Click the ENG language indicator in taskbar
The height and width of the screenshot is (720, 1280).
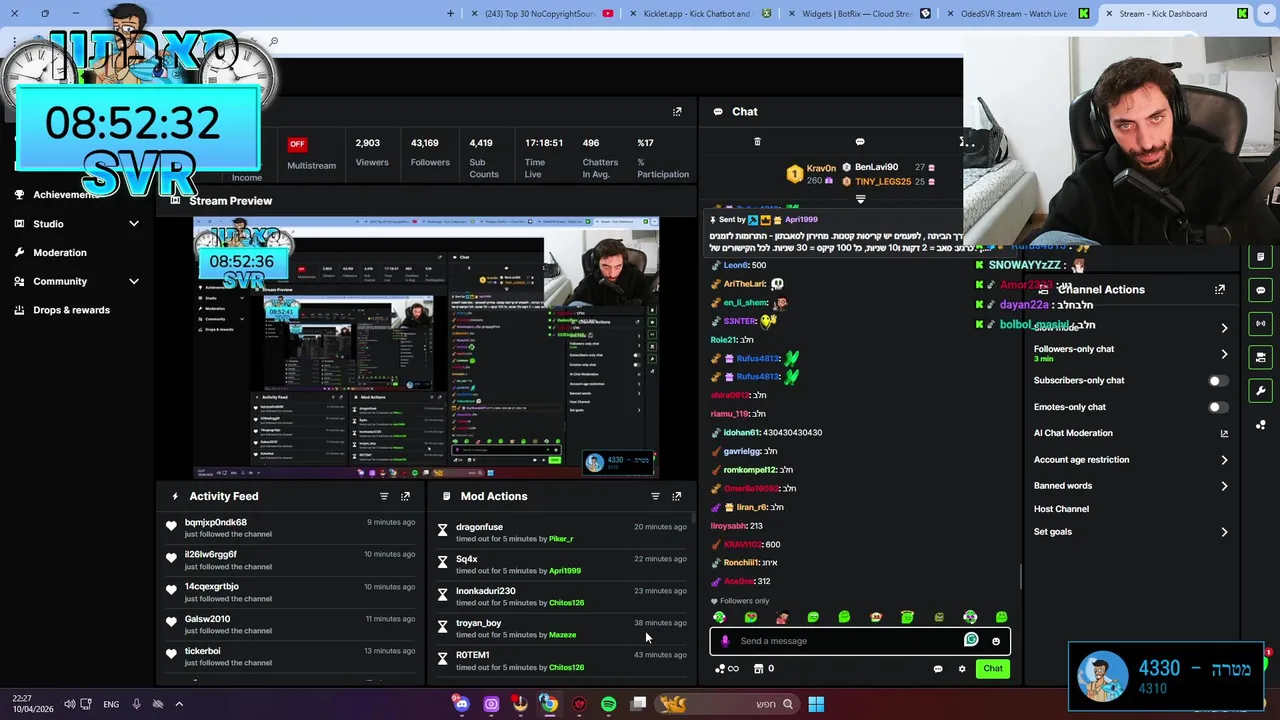coord(111,704)
